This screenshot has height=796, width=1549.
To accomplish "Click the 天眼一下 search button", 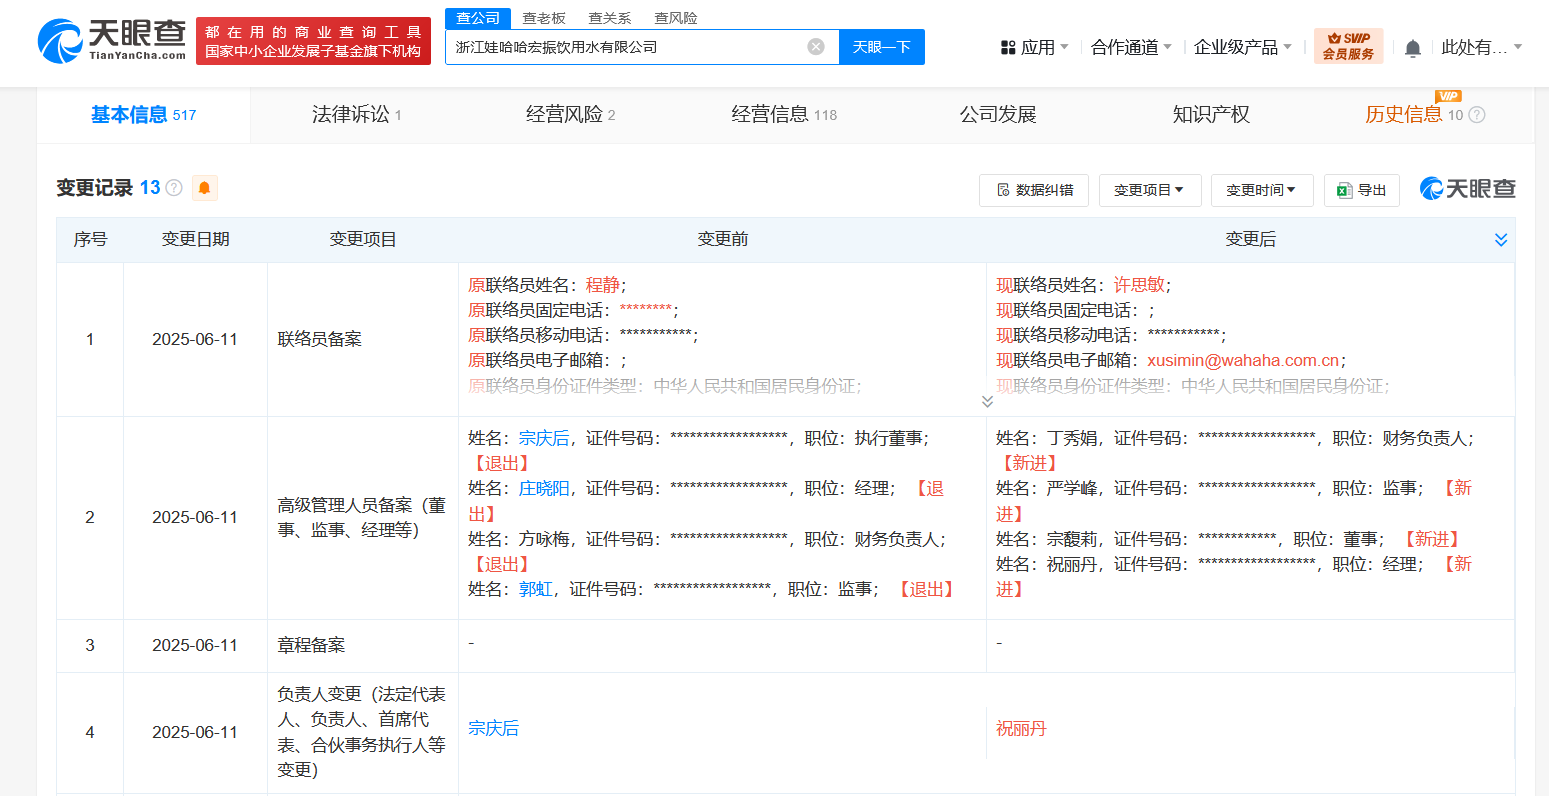I will click(x=881, y=47).
